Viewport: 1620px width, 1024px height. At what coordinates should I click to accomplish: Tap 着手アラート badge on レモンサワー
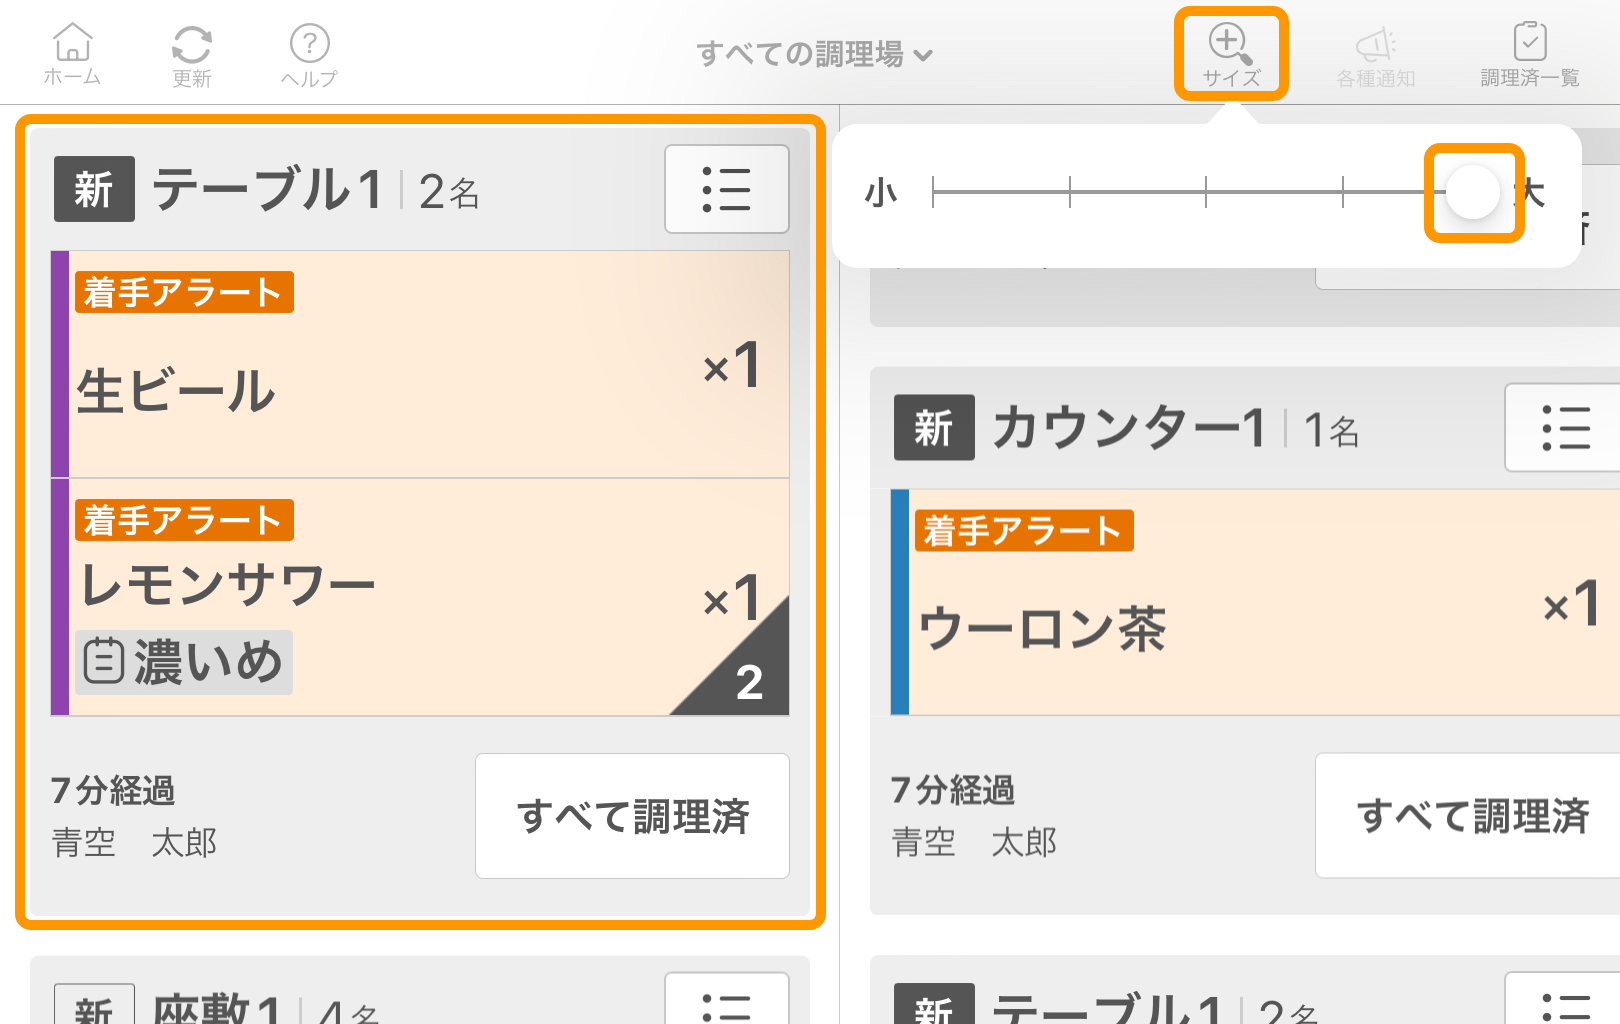click(184, 520)
